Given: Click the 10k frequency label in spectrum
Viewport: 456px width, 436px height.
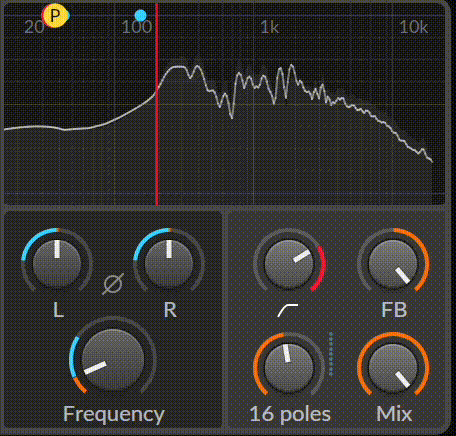Looking at the screenshot, I should pyautogui.click(x=413, y=27).
